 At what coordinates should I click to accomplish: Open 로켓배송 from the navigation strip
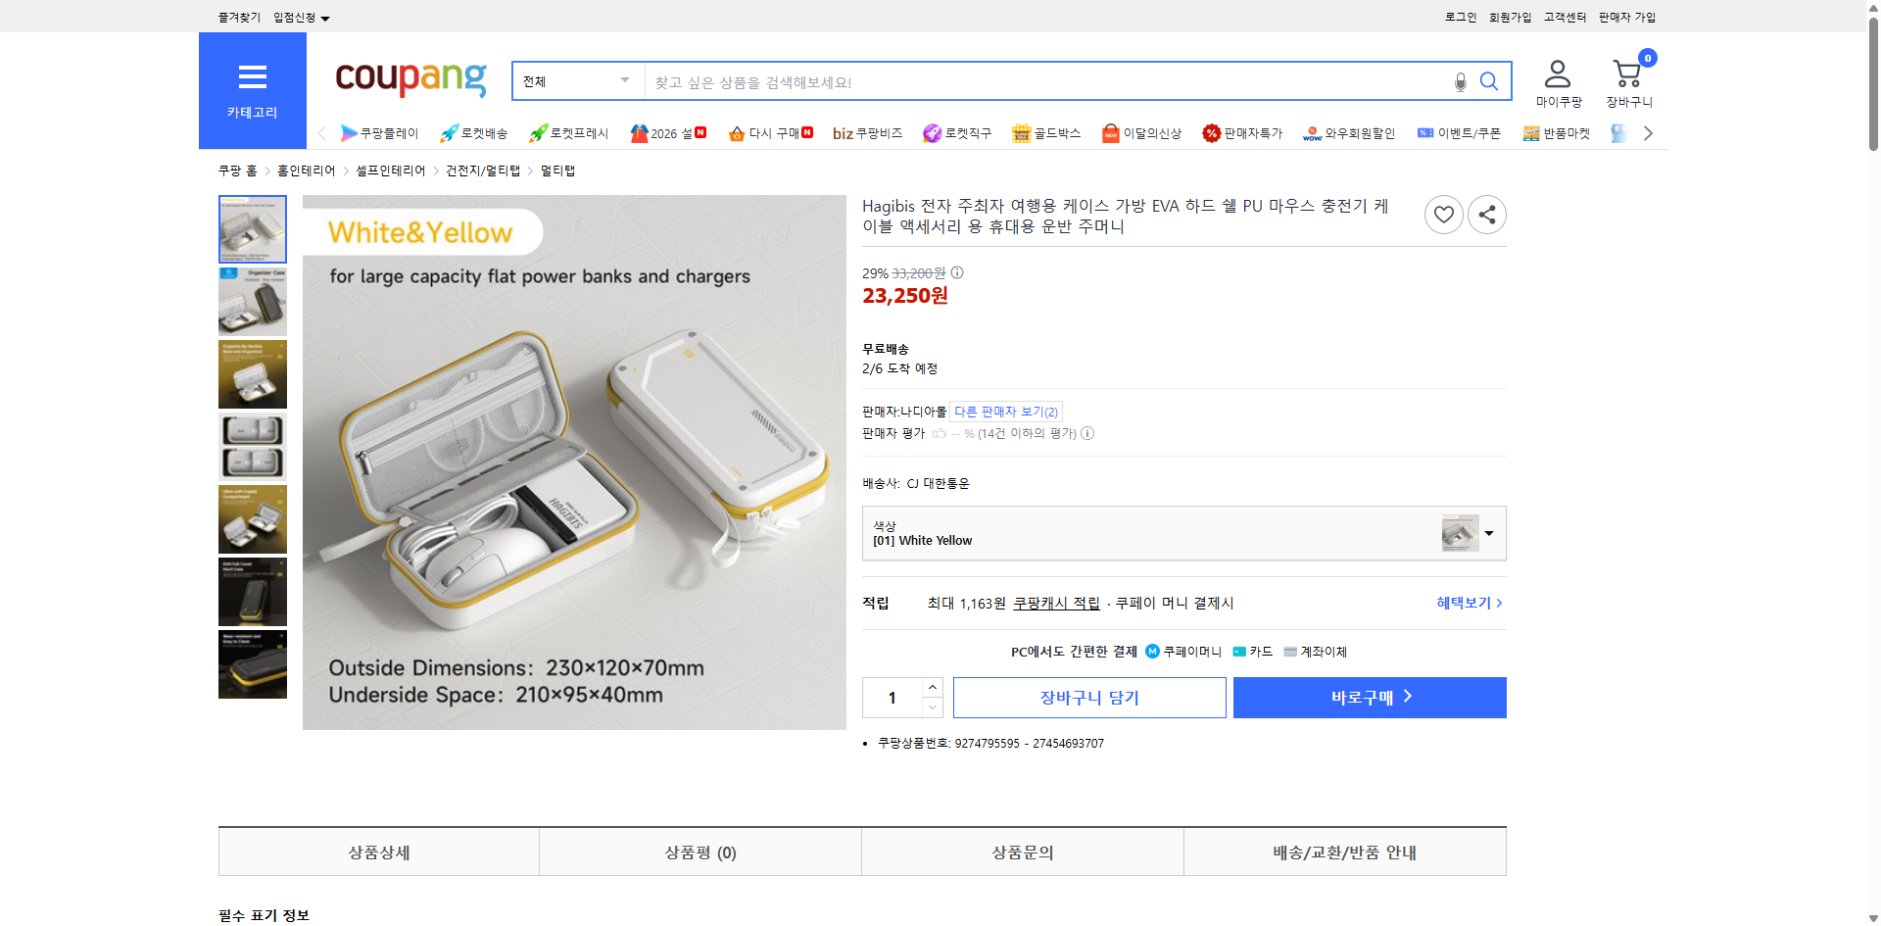click(472, 133)
